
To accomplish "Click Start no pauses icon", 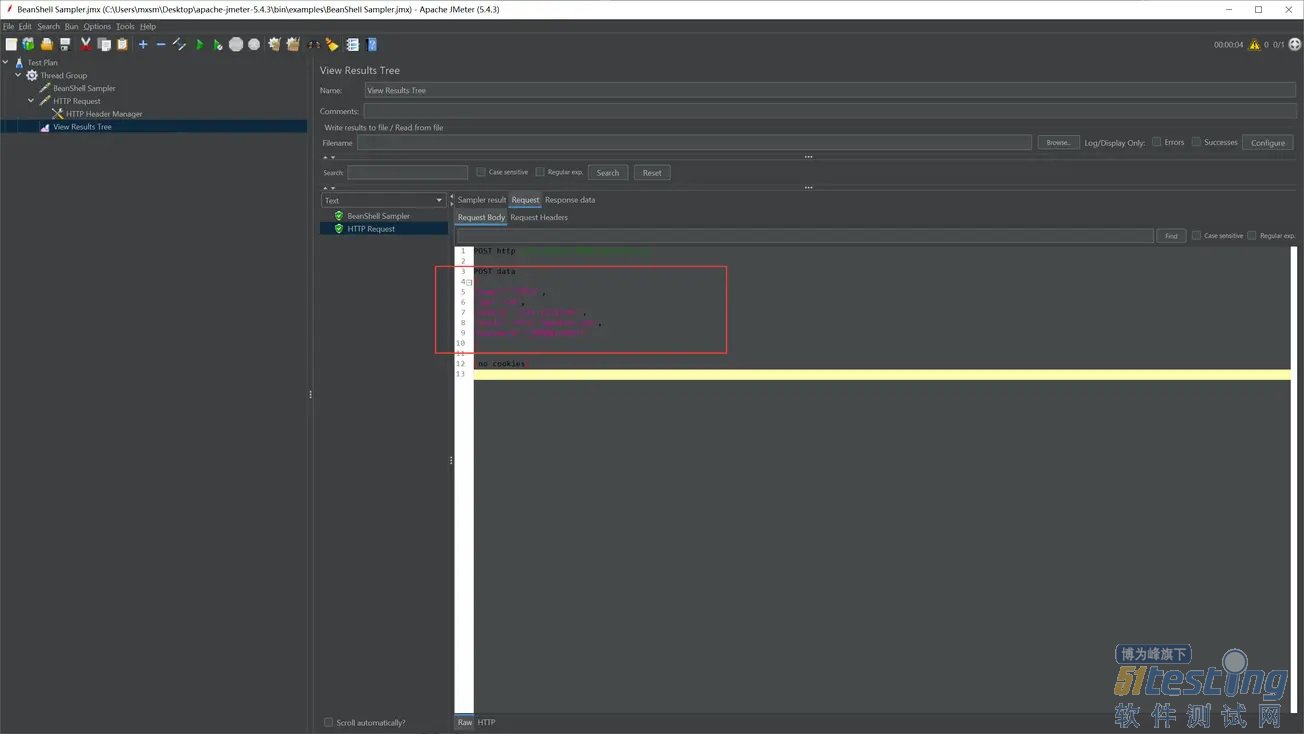I will pyautogui.click(x=217, y=44).
